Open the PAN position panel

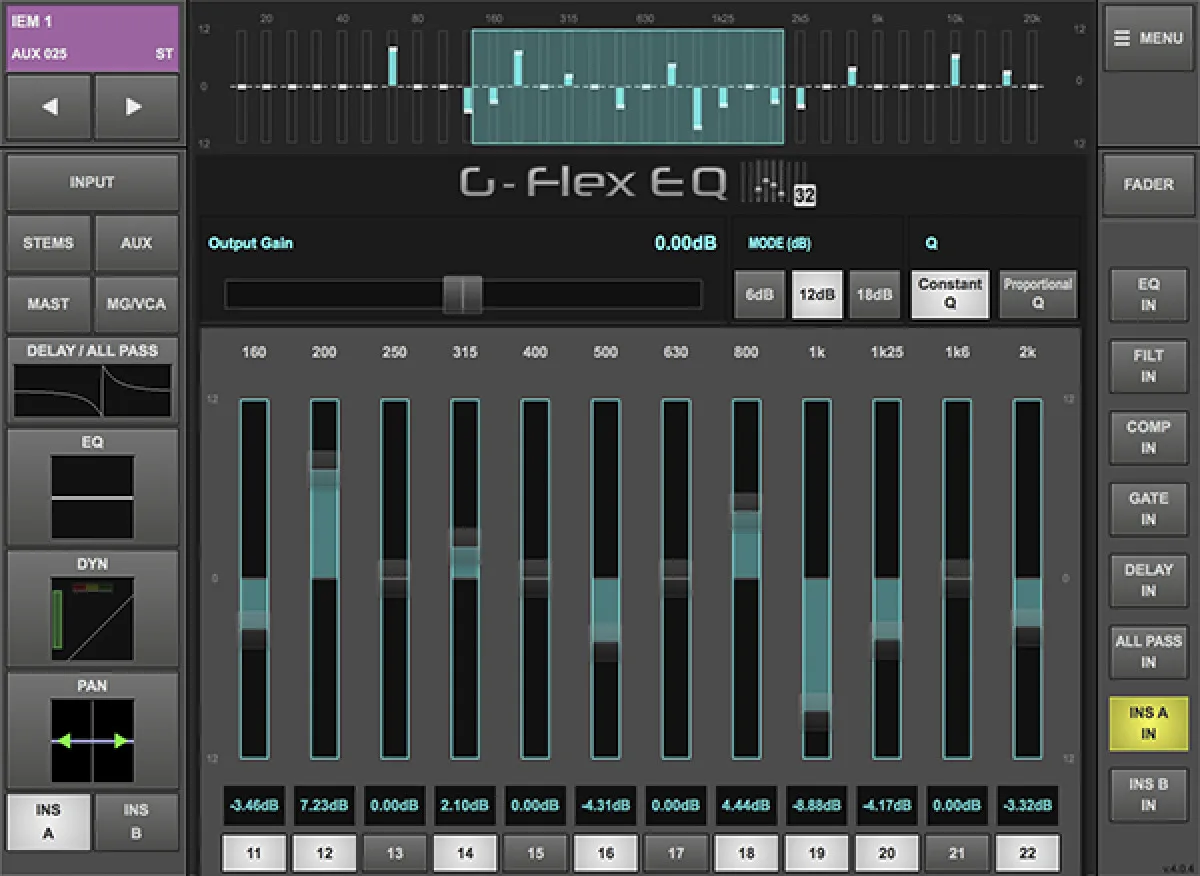tap(92, 730)
